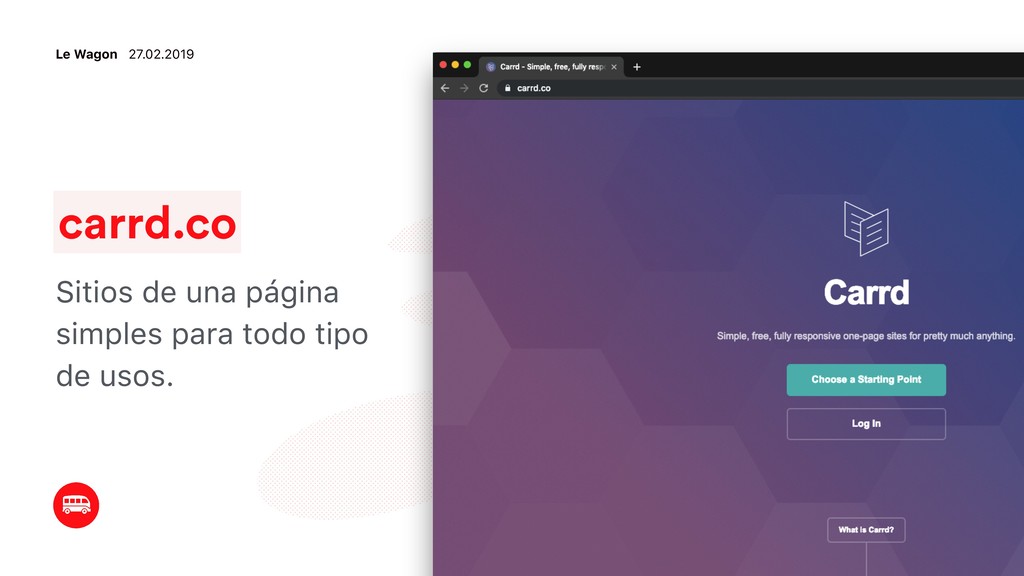Open a new tab with plus icon
This screenshot has width=1024, height=576.
[637, 67]
